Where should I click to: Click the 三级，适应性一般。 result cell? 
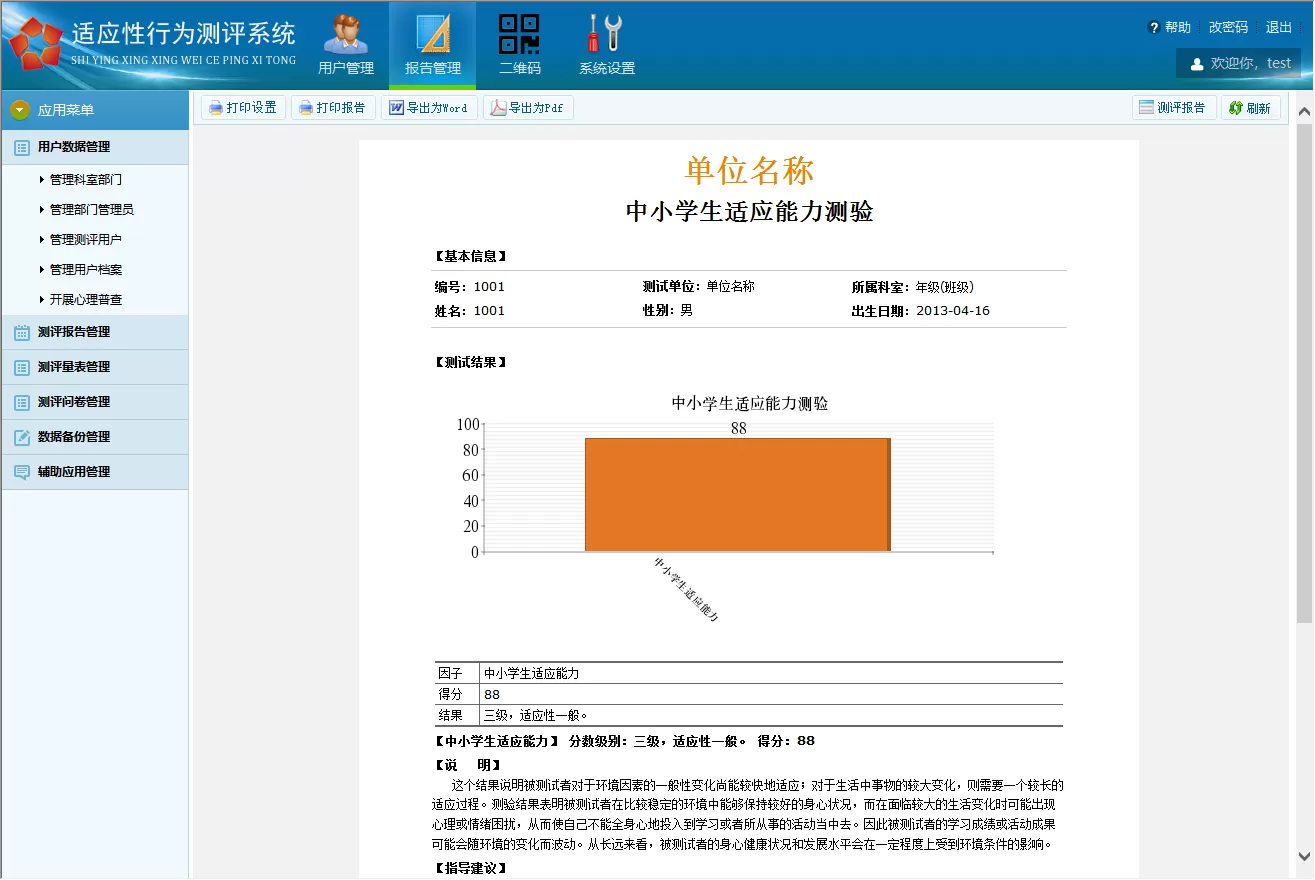coord(771,715)
